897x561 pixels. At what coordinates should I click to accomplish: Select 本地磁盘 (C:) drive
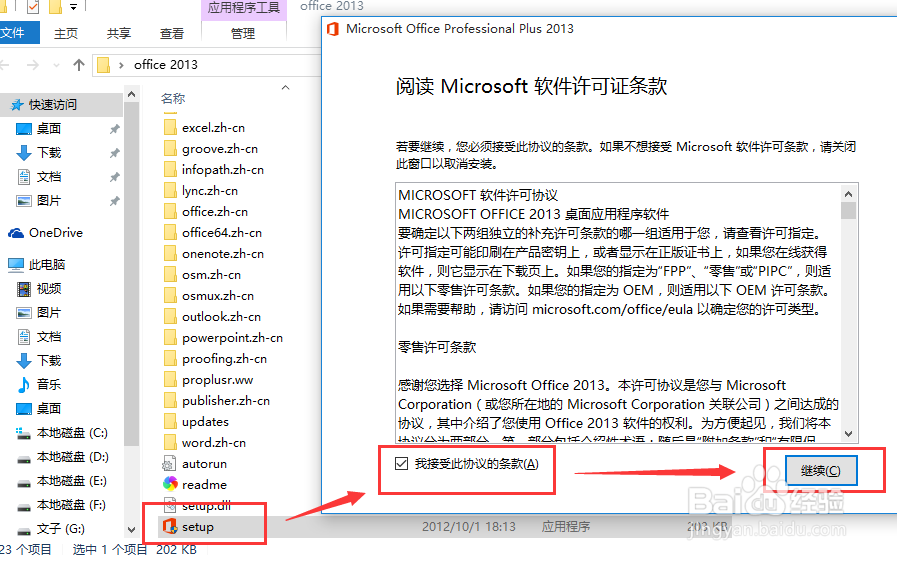72,433
